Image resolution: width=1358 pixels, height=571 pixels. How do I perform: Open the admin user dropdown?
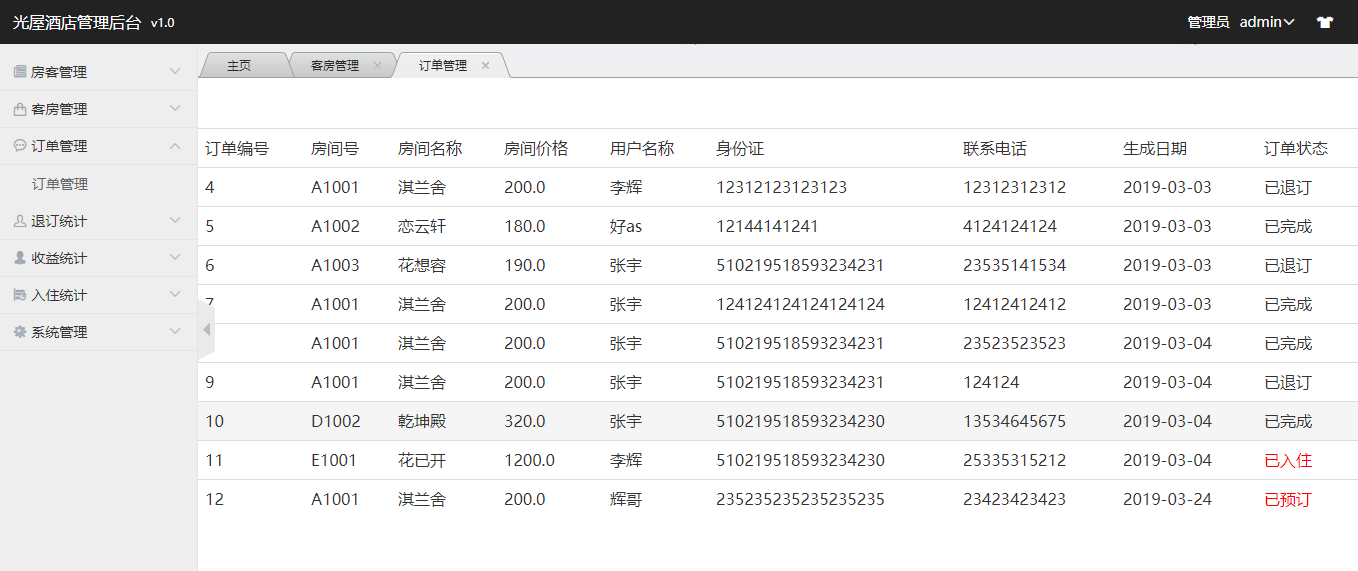1267,22
